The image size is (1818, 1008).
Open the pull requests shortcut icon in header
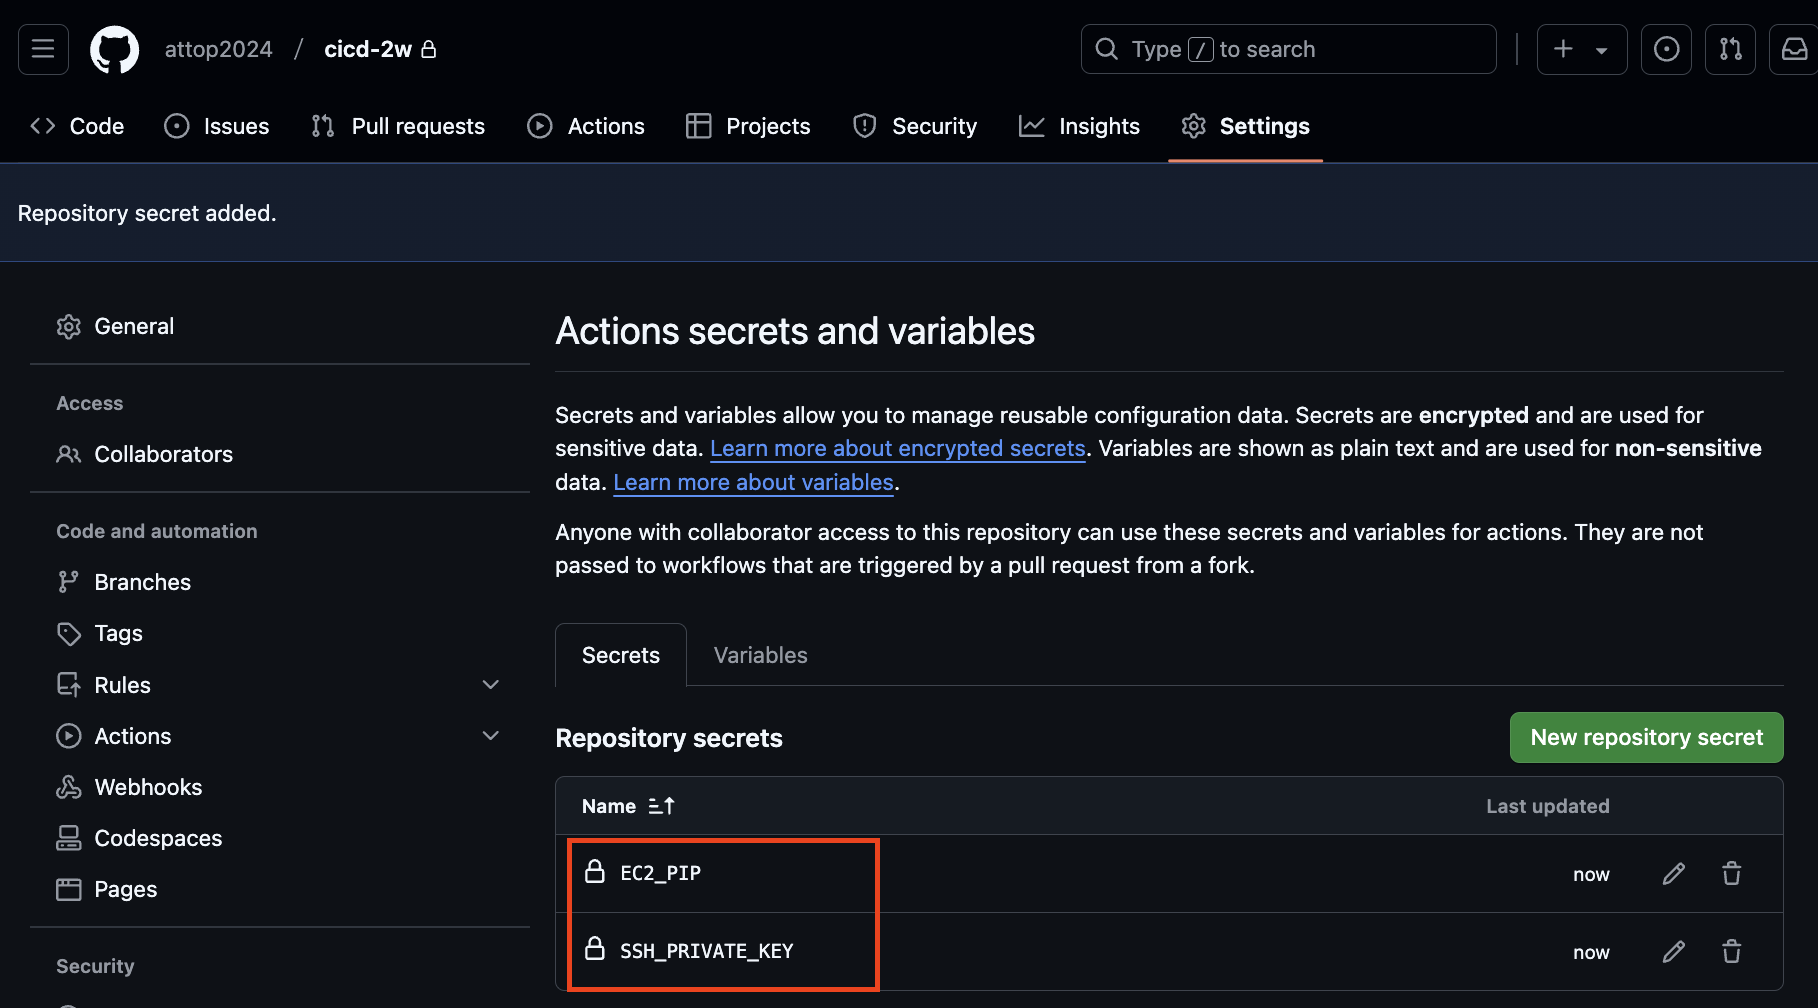point(1730,49)
